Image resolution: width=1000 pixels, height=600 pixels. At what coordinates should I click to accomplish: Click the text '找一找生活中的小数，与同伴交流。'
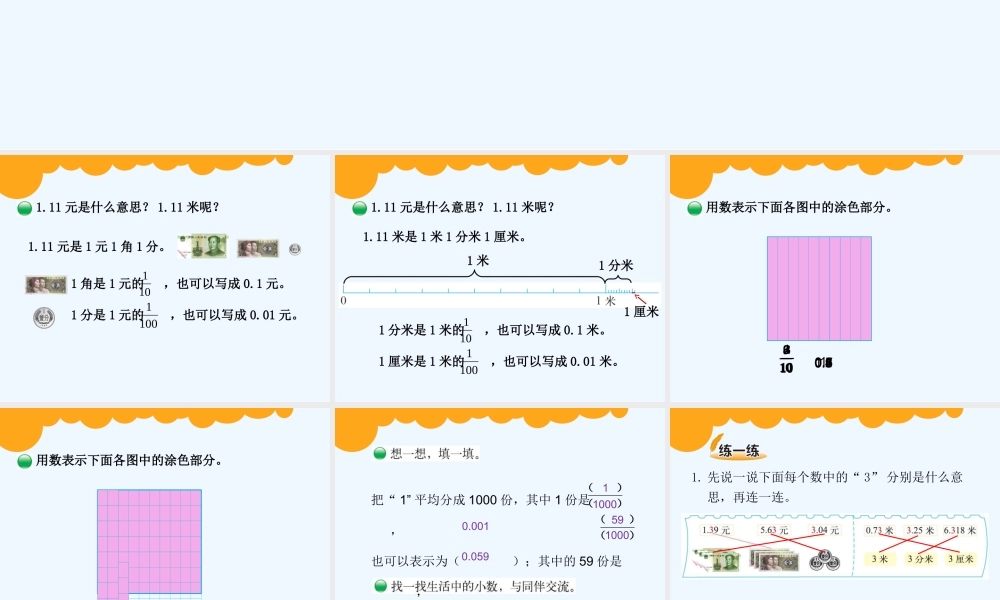click(x=482, y=586)
